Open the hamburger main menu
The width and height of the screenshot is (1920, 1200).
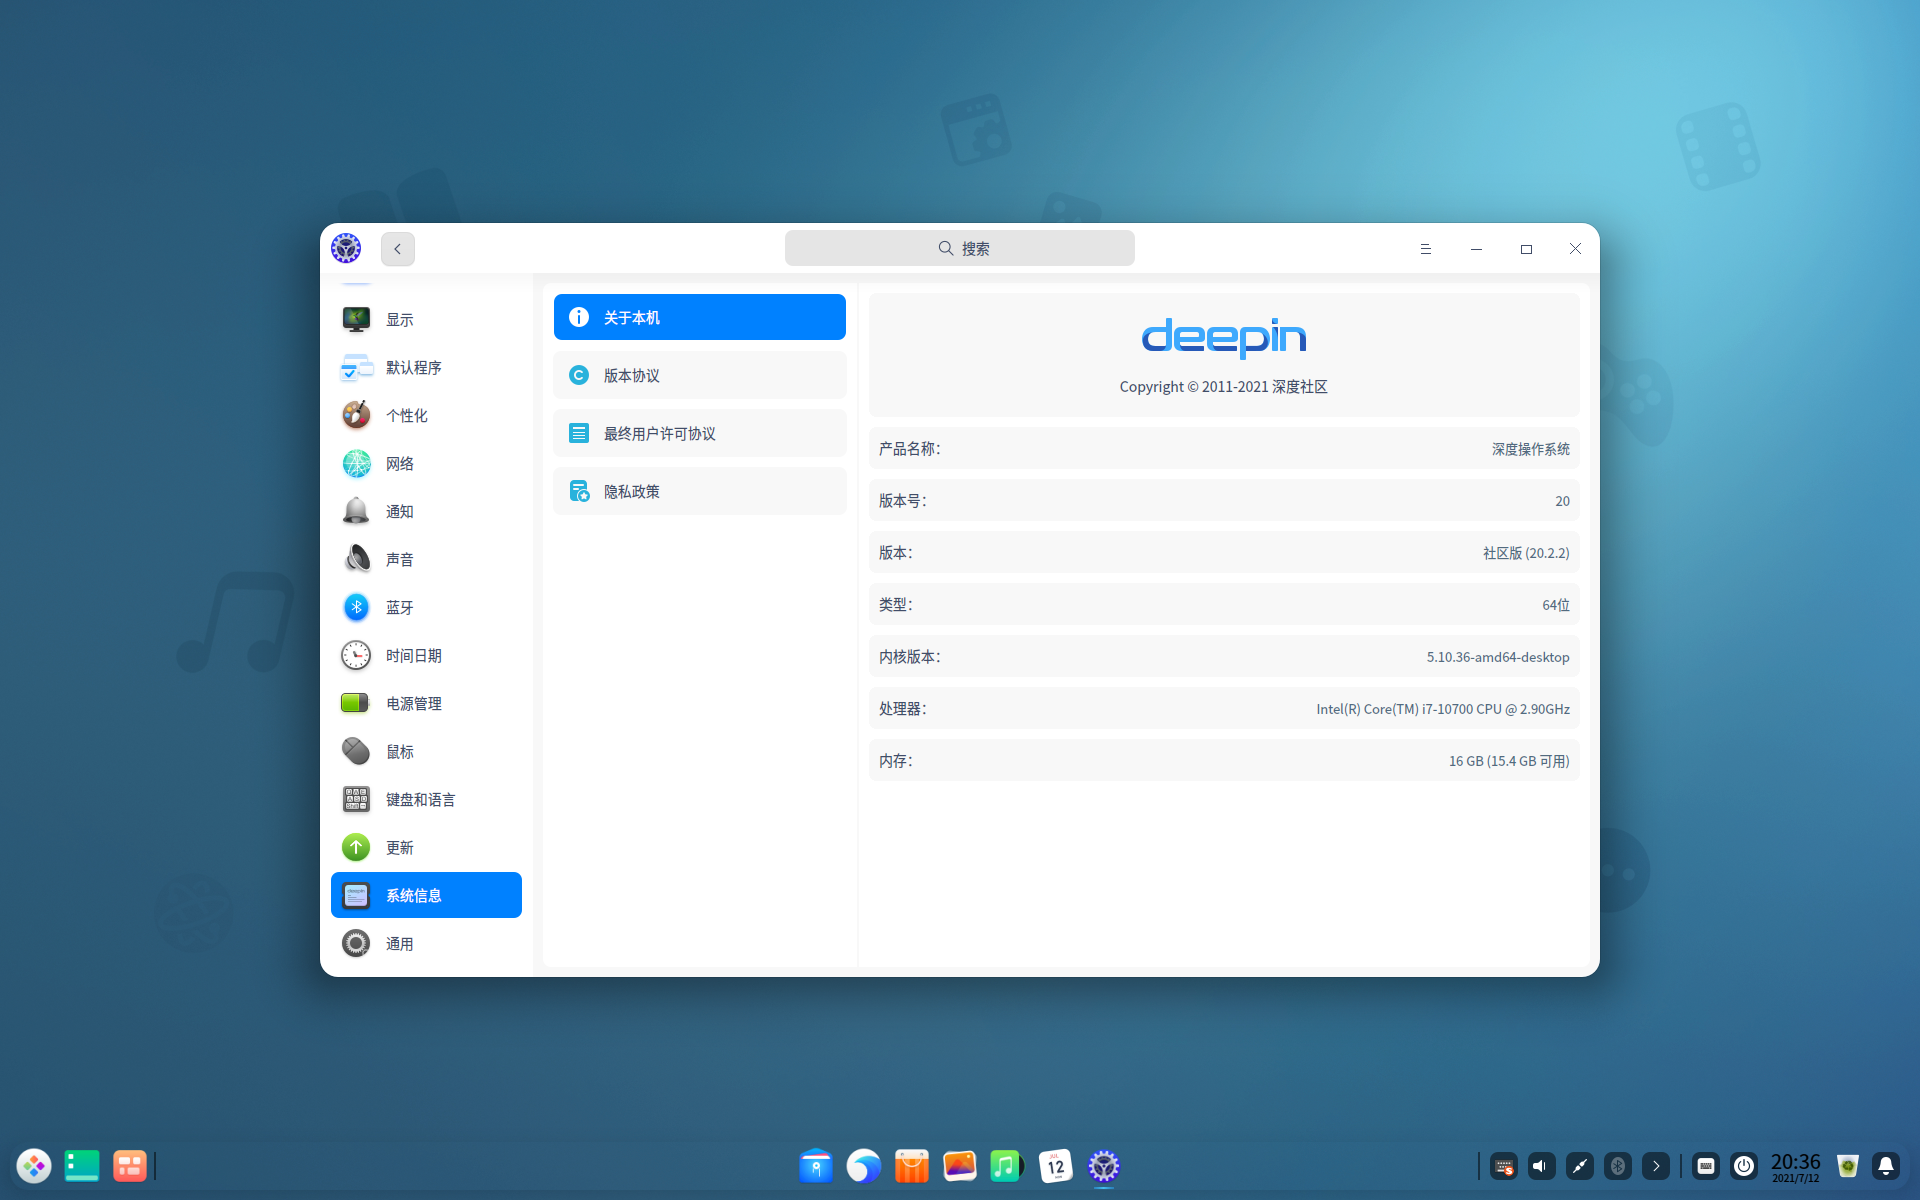(x=1425, y=249)
